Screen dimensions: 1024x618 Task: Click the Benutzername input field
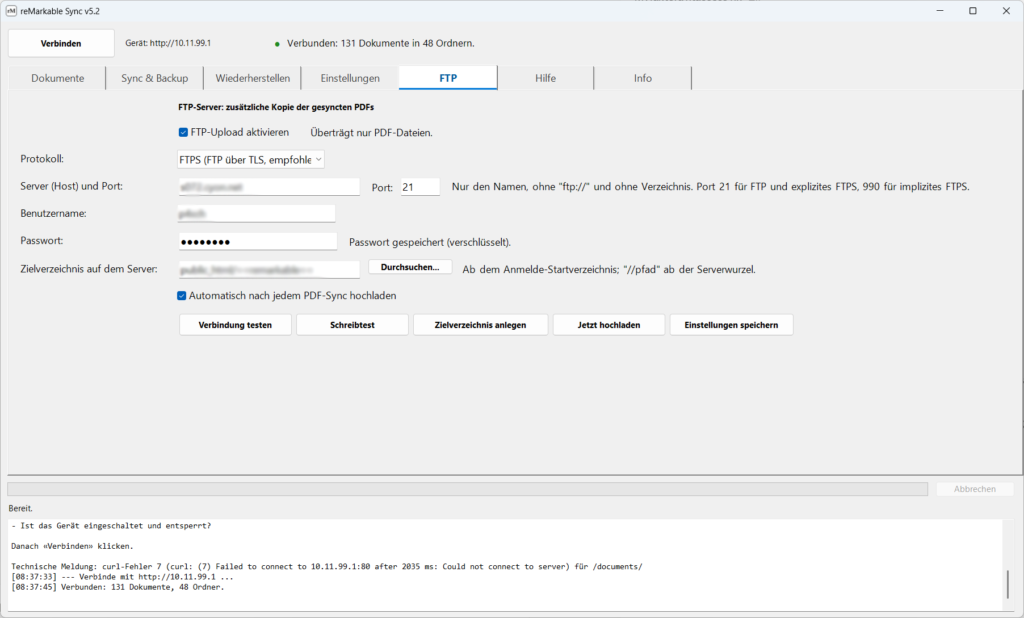click(x=256, y=214)
